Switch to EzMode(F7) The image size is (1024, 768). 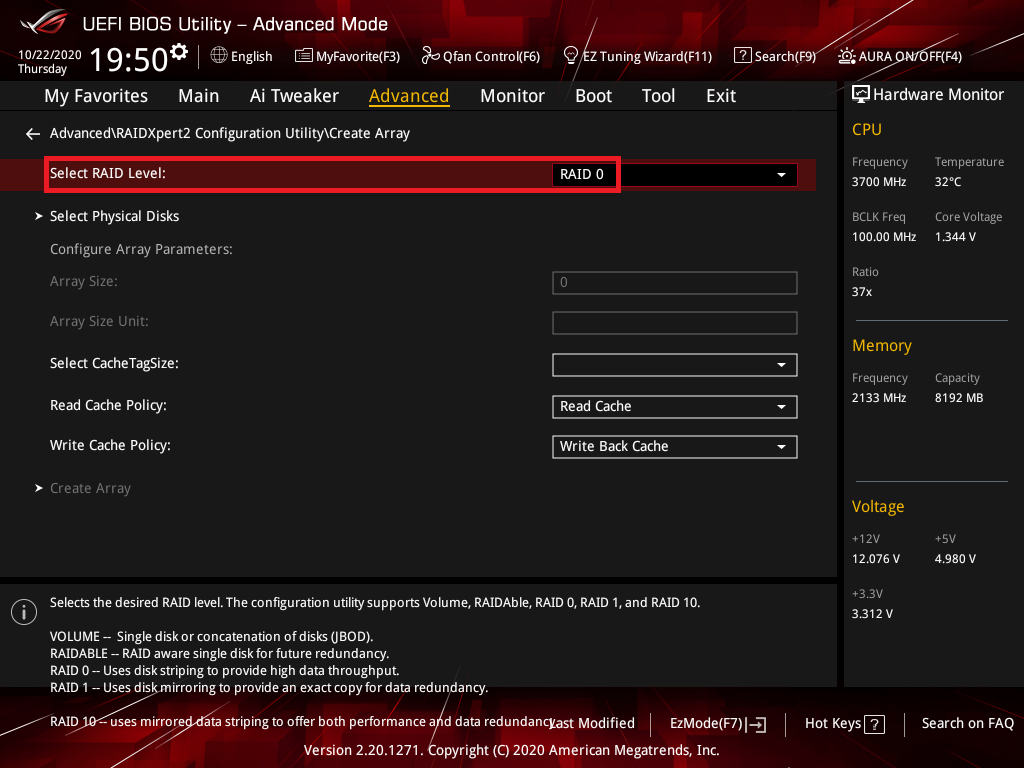(x=717, y=723)
